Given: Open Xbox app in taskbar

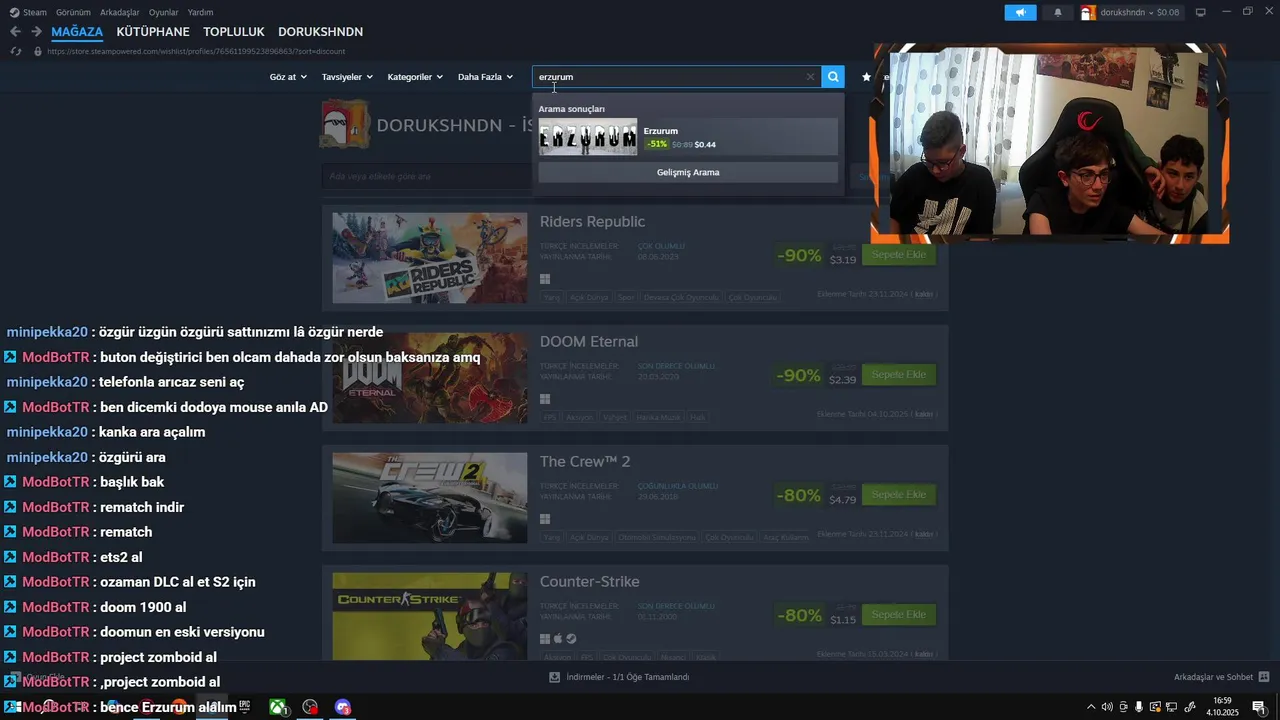Looking at the screenshot, I should point(277,706).
